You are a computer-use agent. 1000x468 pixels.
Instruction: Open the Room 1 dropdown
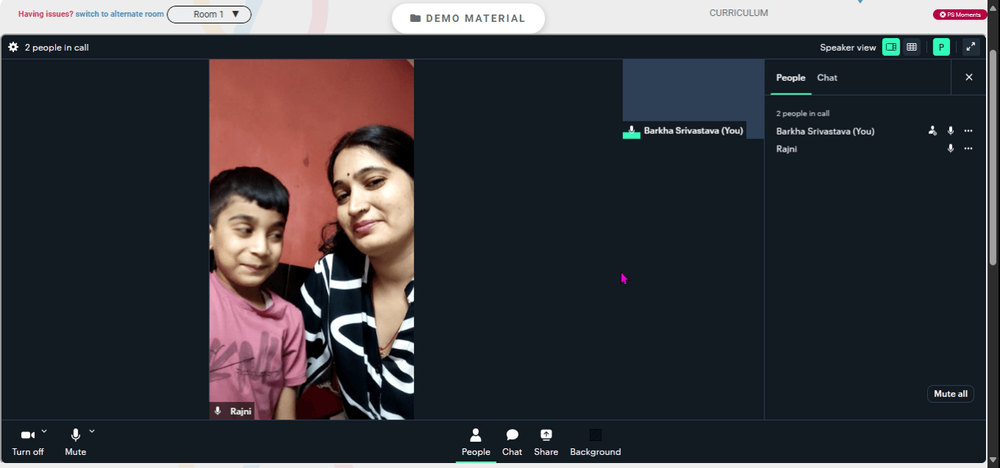pyautogui.click(x=209, y=14)
